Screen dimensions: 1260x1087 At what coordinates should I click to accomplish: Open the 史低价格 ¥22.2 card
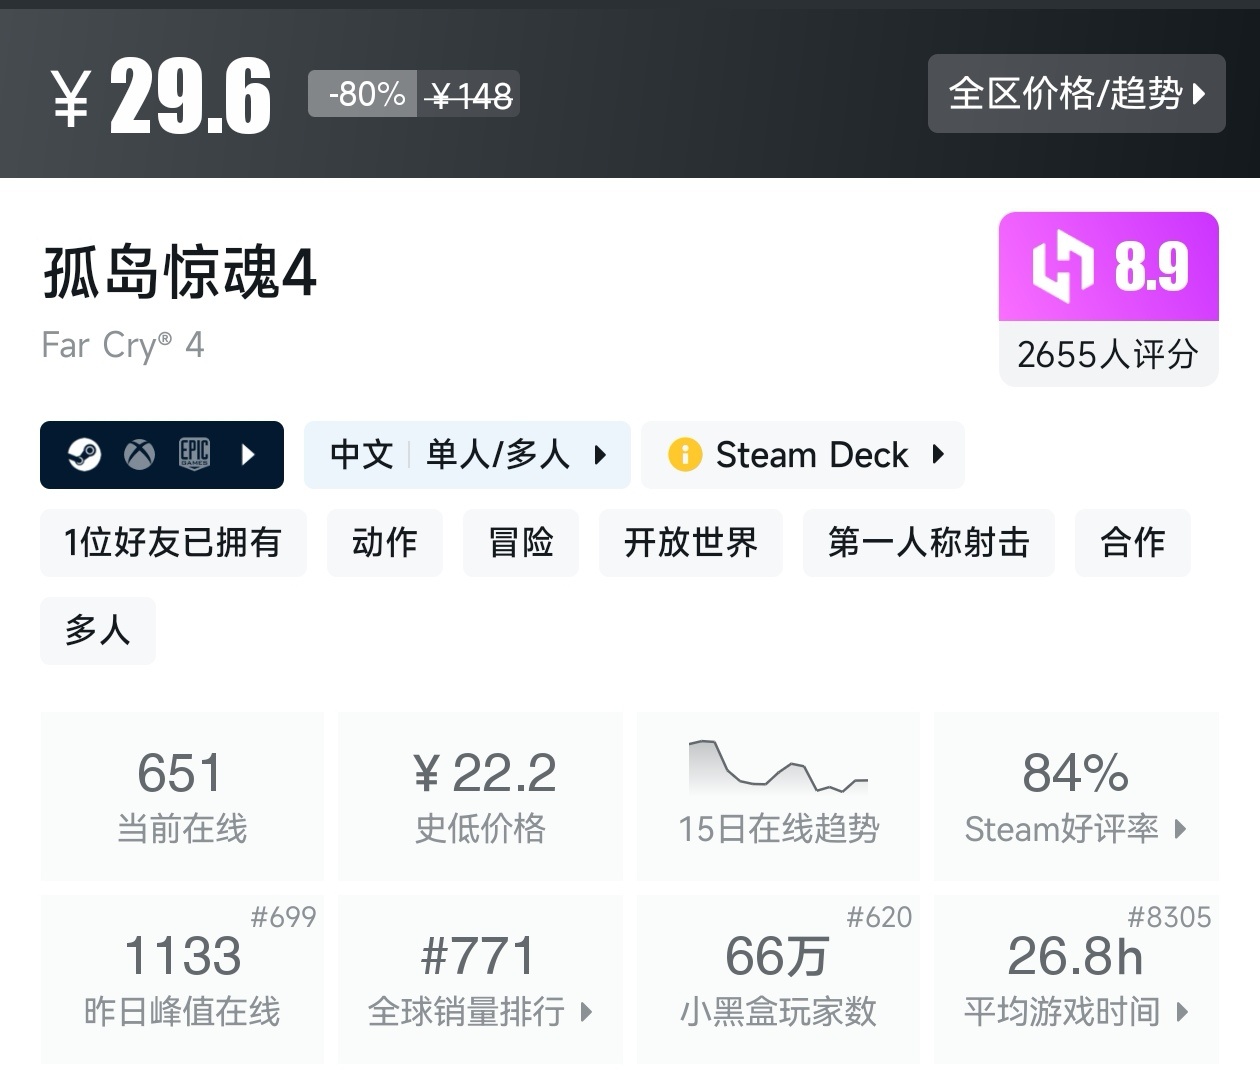(x=481, y=796)
